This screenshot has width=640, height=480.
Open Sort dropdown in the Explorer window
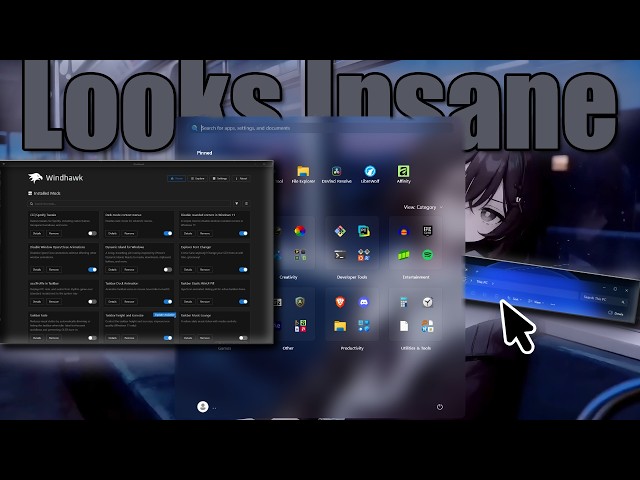pyautogui.click(x=515, y=299)
